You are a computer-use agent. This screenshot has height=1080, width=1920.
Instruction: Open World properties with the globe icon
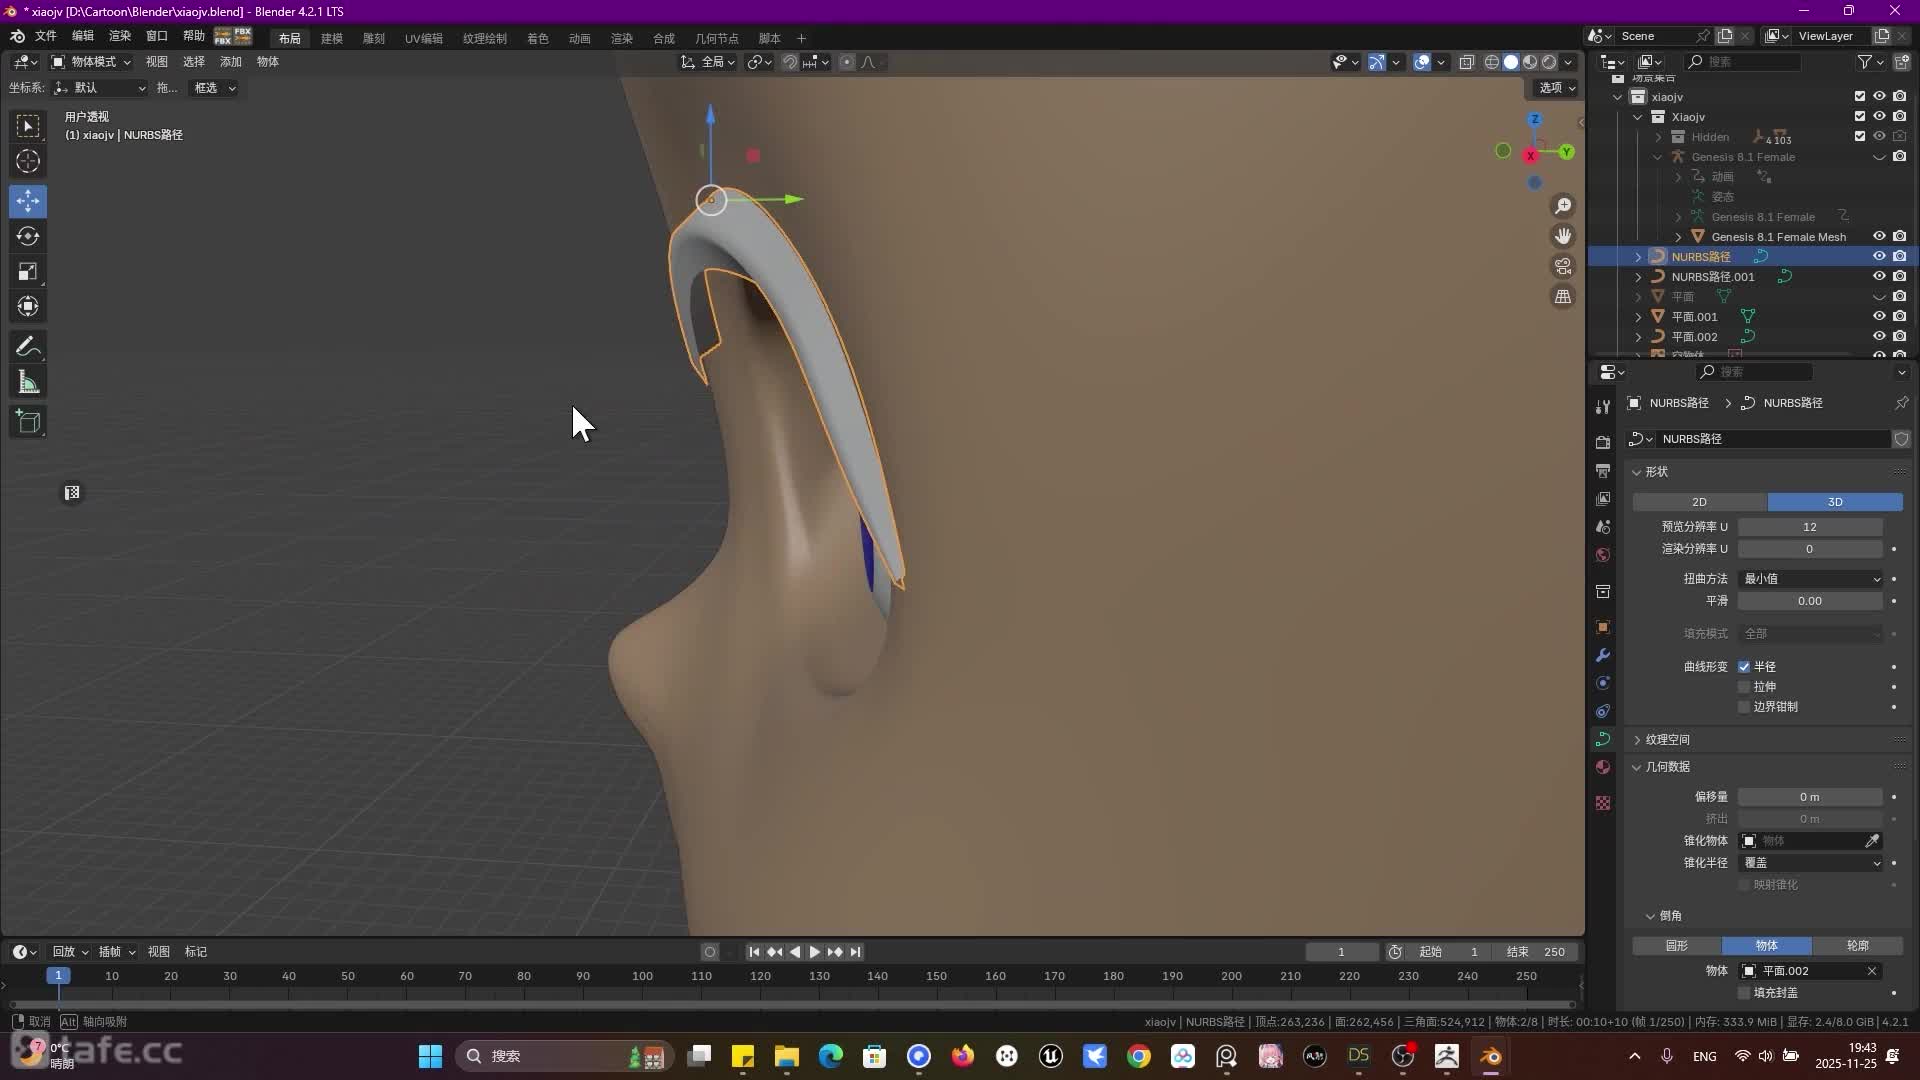[x=1603, y=554]
